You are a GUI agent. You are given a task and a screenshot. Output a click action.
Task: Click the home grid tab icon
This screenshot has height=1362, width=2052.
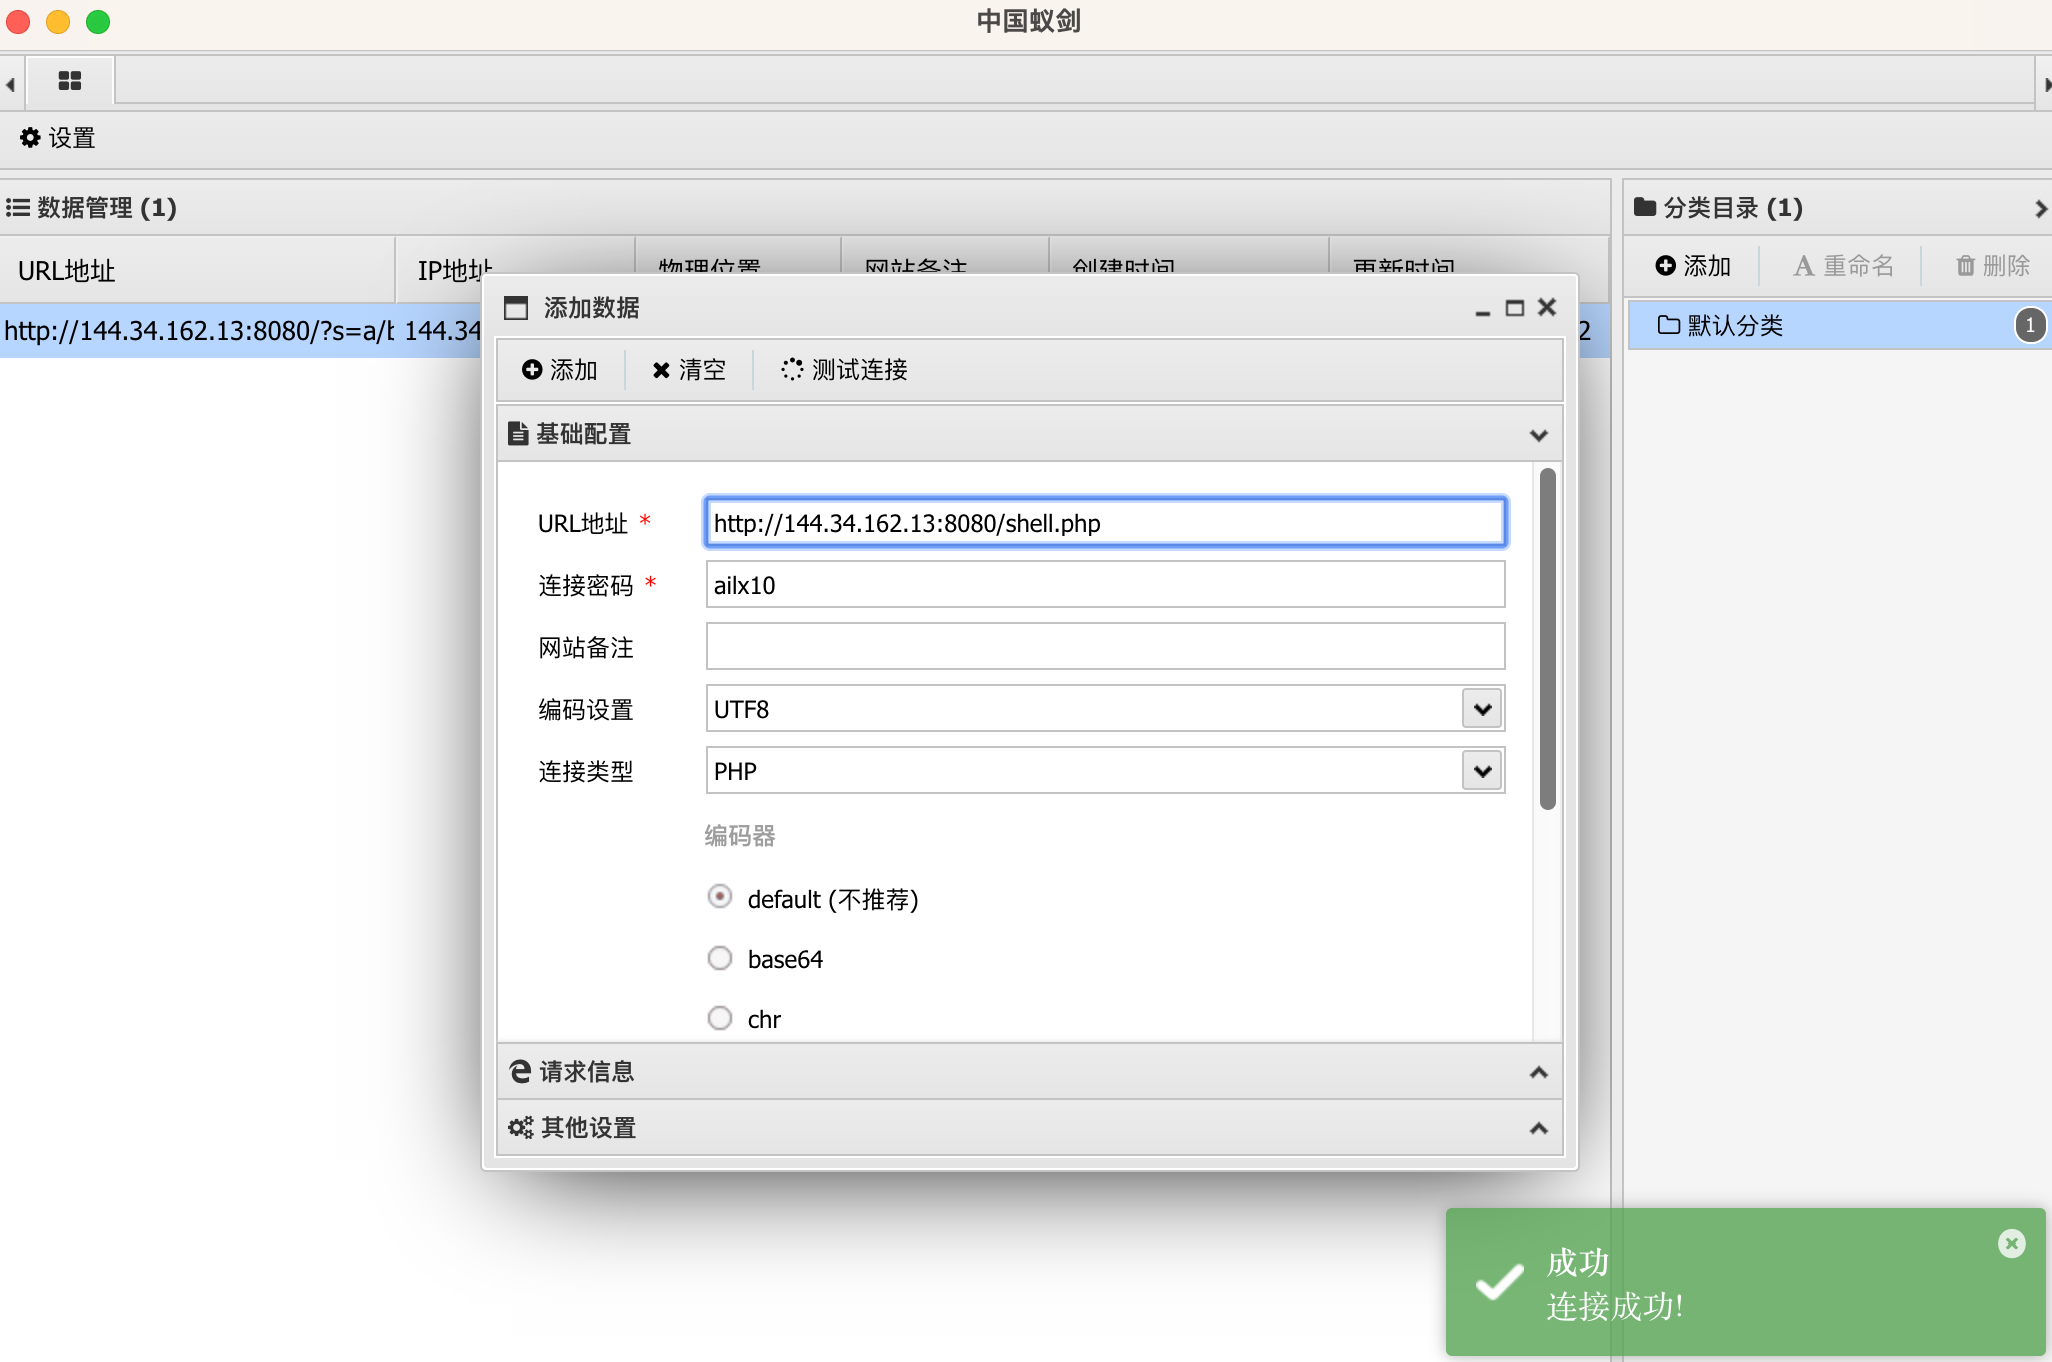click(x=69, y=81)
